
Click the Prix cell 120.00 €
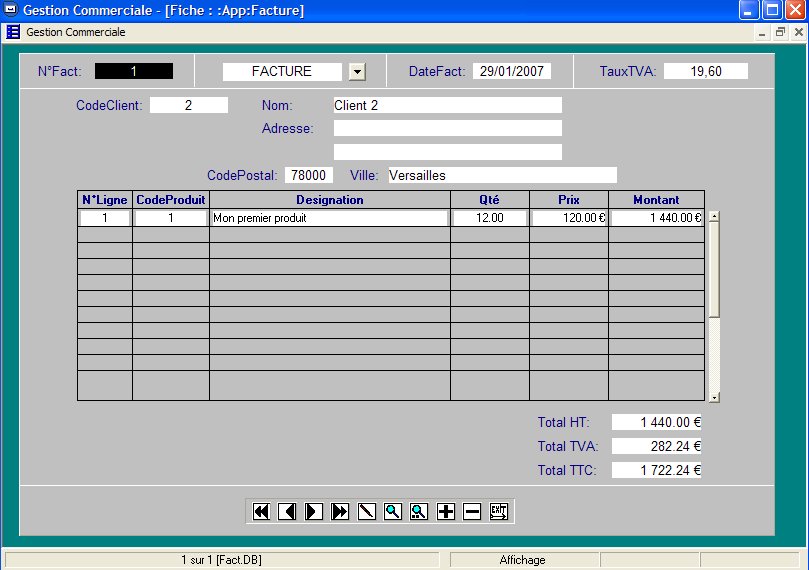coord(569,218)
